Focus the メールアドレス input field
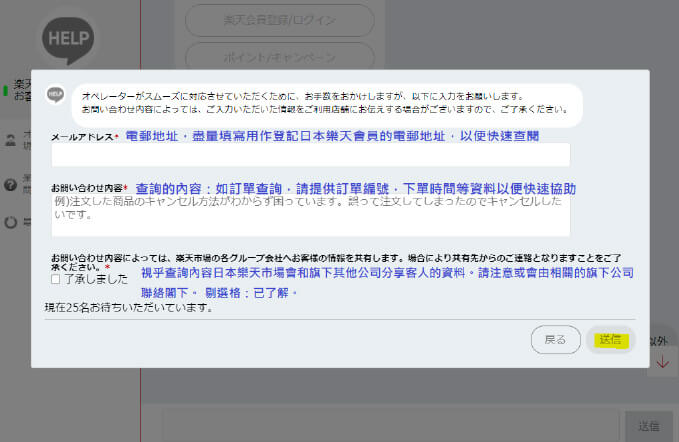This screenshot has height=442, width=679. pyautogui.click(x=310, y=154)
